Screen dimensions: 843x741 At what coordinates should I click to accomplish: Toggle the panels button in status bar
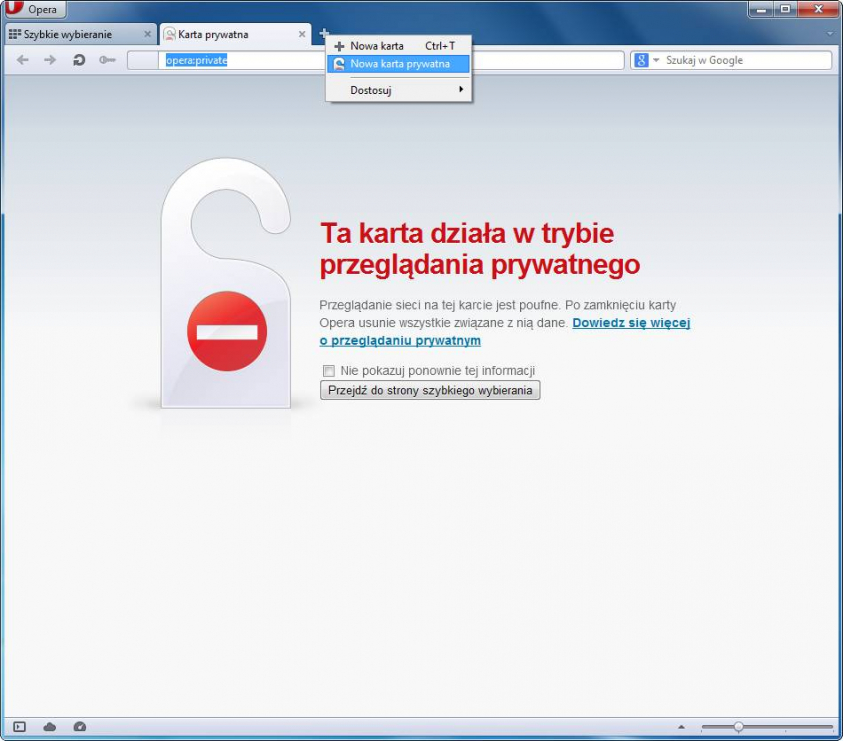coord(20,727)
